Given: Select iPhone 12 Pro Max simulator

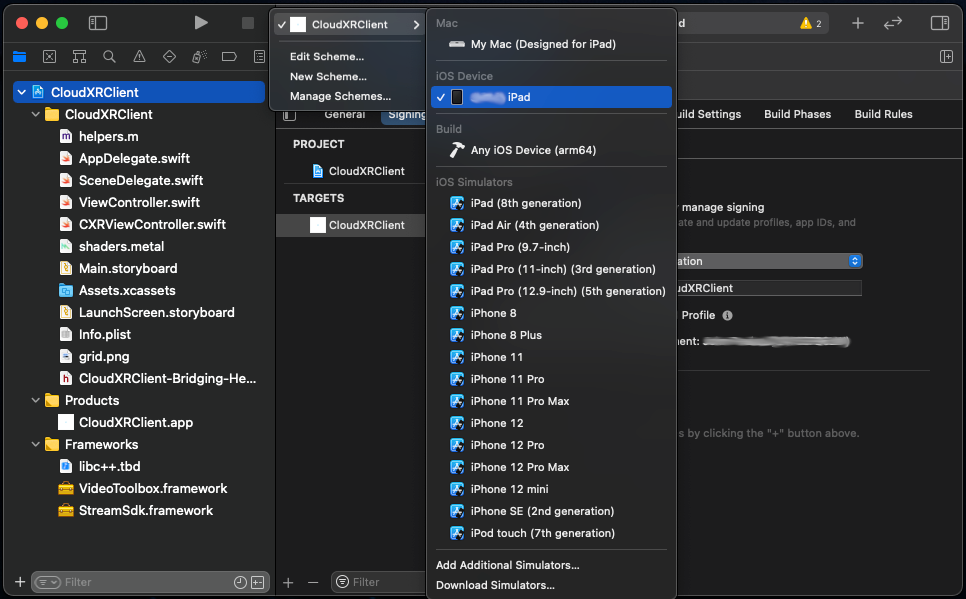Looking at the screenshot, I should (520, 467).
